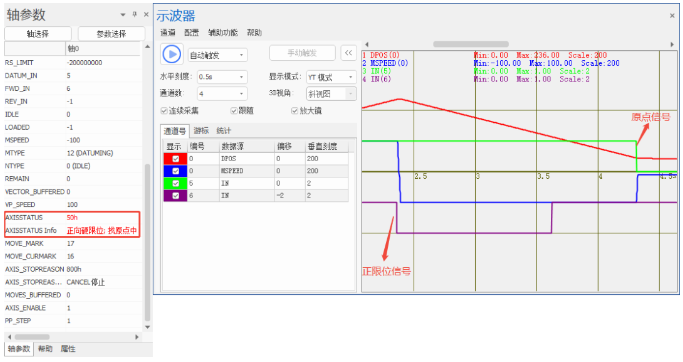
Task: Click the 轴选择 button
Action: 38,34
